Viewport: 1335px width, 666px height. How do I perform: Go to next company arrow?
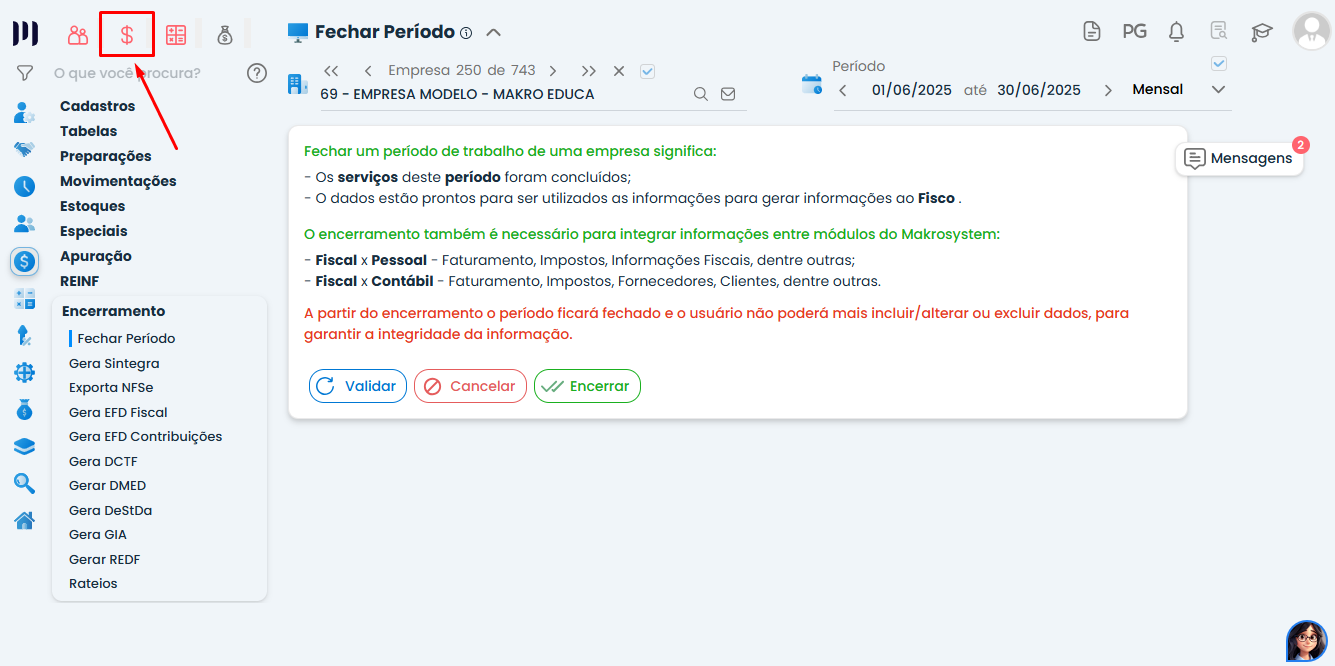tap(553, 71)
